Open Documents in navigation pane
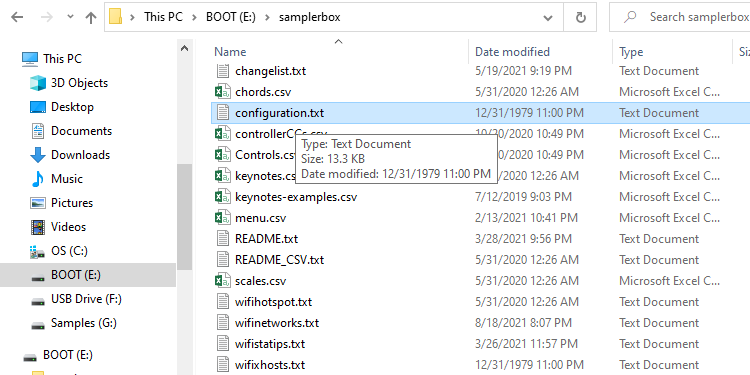The height and width of the screenshot is (375, 750). pos(81,131)
